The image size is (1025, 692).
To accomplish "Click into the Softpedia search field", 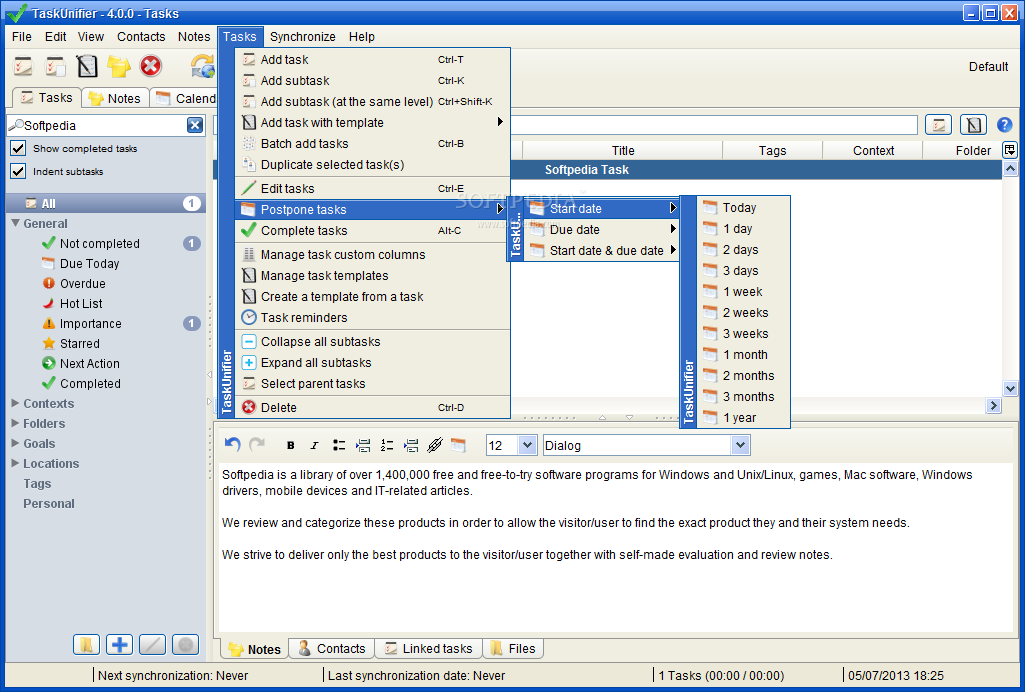I will (103, 125).
